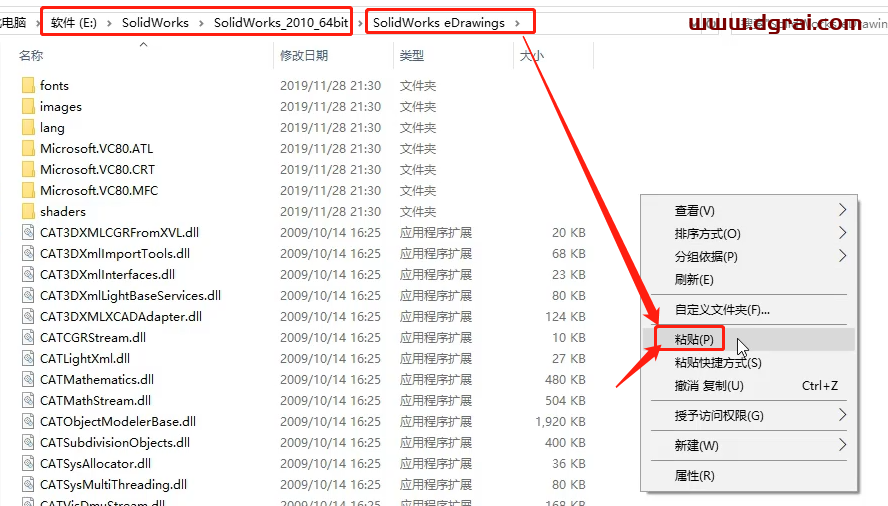The width and height of the screenshot is (888, 506).
Task: Select Microsoft.VC80.MFC folder icon
Action: pyautogui.click(x=28, y=190)
